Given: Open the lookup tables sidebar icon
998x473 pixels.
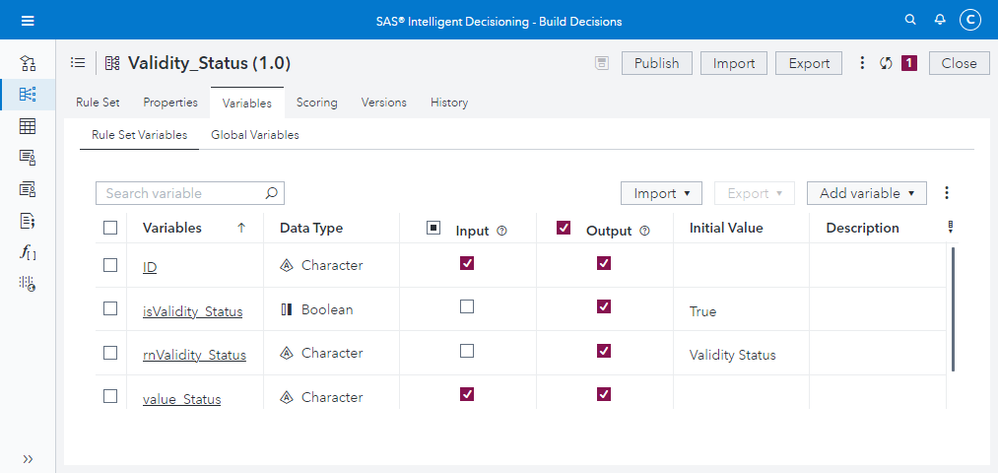Looking at the screenshot, I should click(x=28, y=126).
